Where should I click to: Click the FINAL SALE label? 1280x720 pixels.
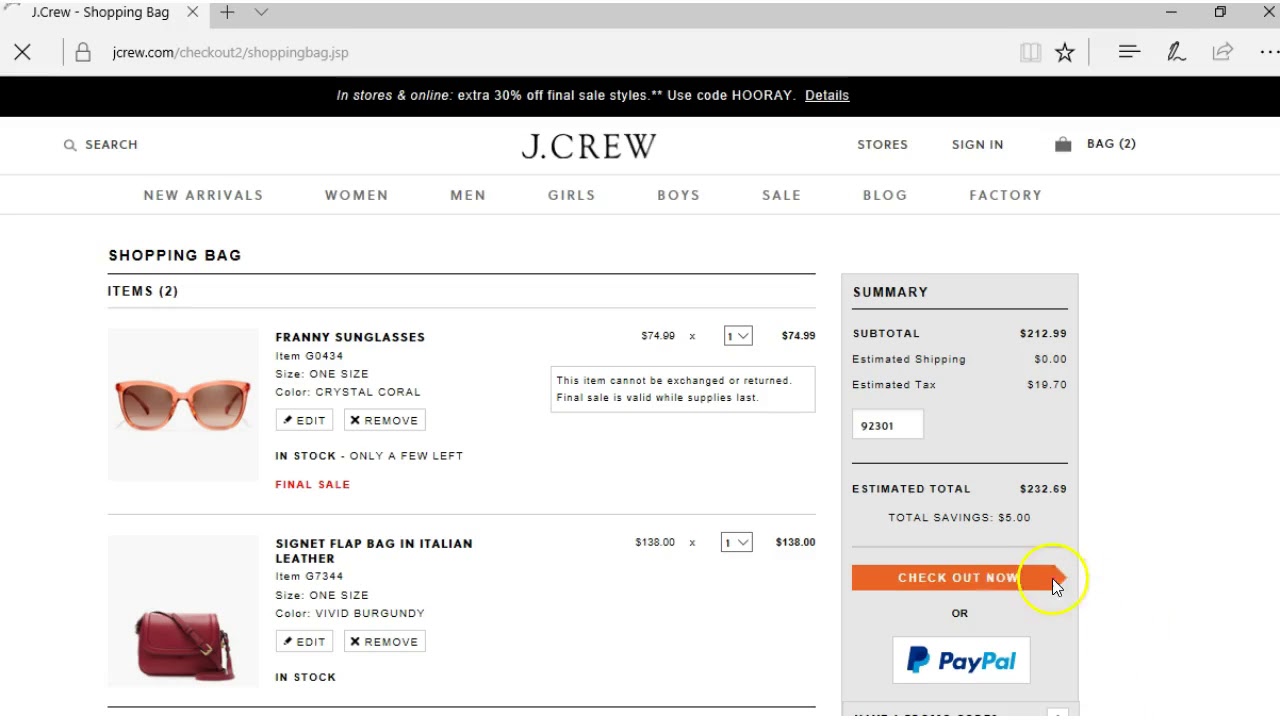(313, 484)
